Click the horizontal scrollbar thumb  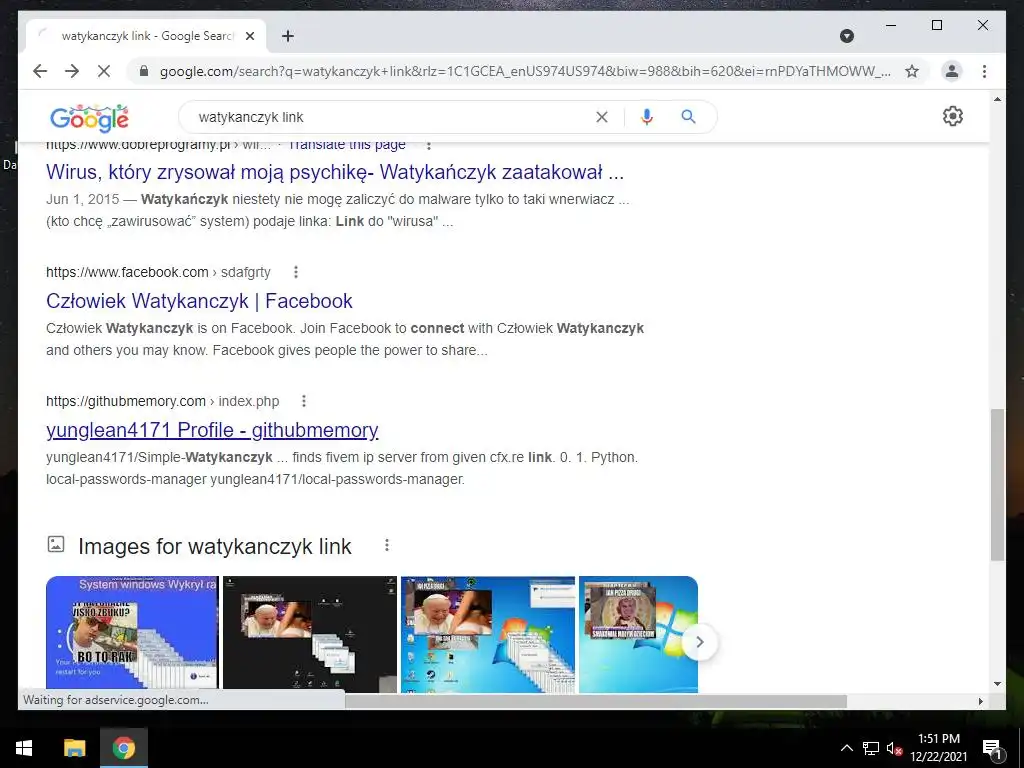click(x=596, y=701)
